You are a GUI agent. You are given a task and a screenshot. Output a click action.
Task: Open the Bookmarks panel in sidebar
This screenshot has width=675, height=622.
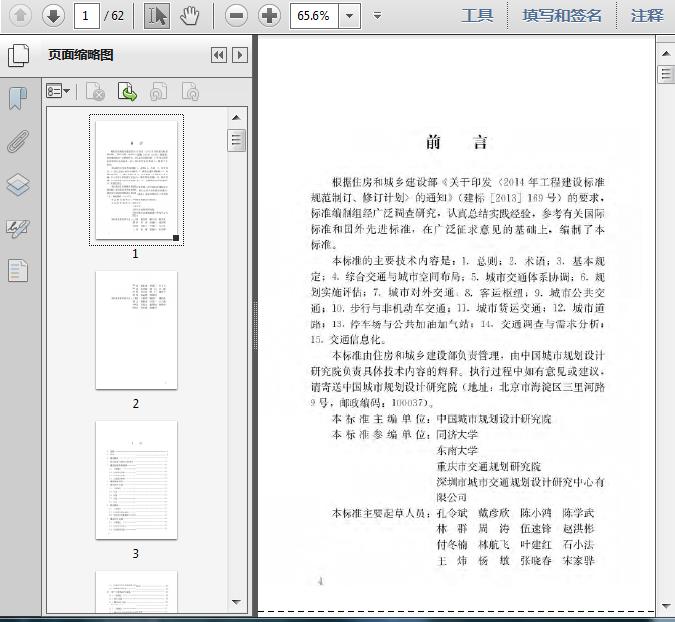[18, 98]
